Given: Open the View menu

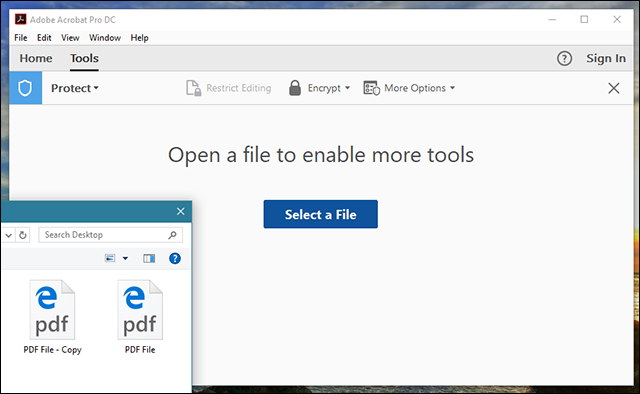Looking at the screenshot, I should (70, 38).
